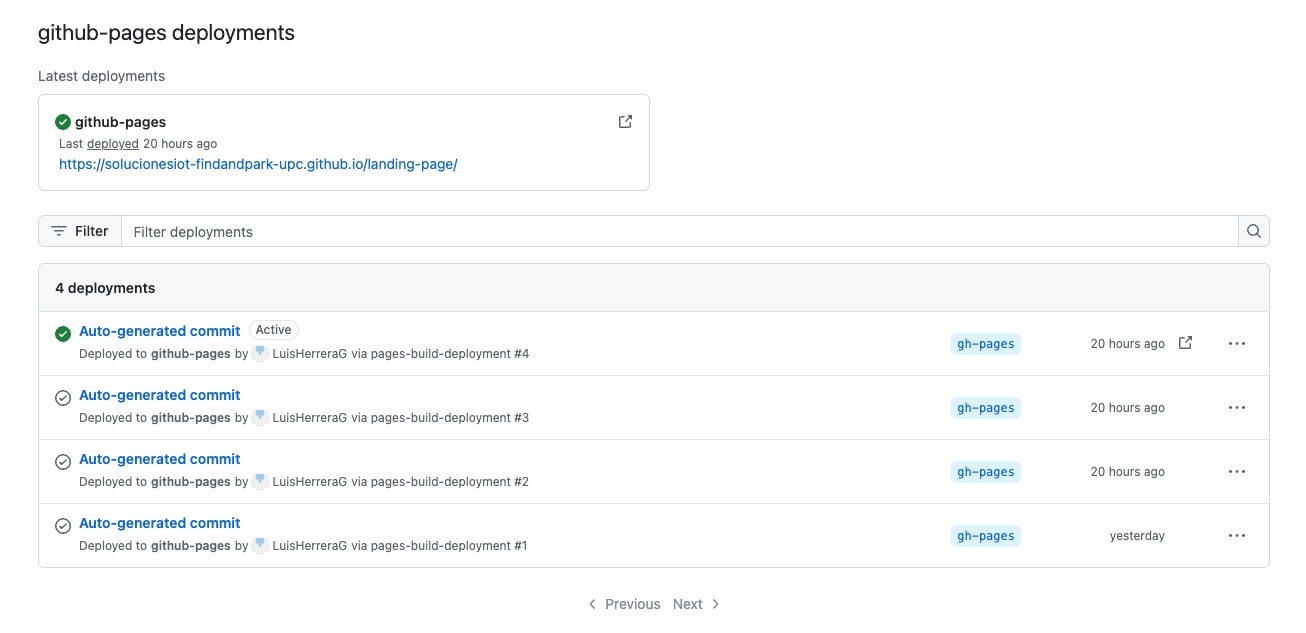Click the 'Latest deployments' label
The width and height of the screenshot is (1306, 633).
pos(102,76)
